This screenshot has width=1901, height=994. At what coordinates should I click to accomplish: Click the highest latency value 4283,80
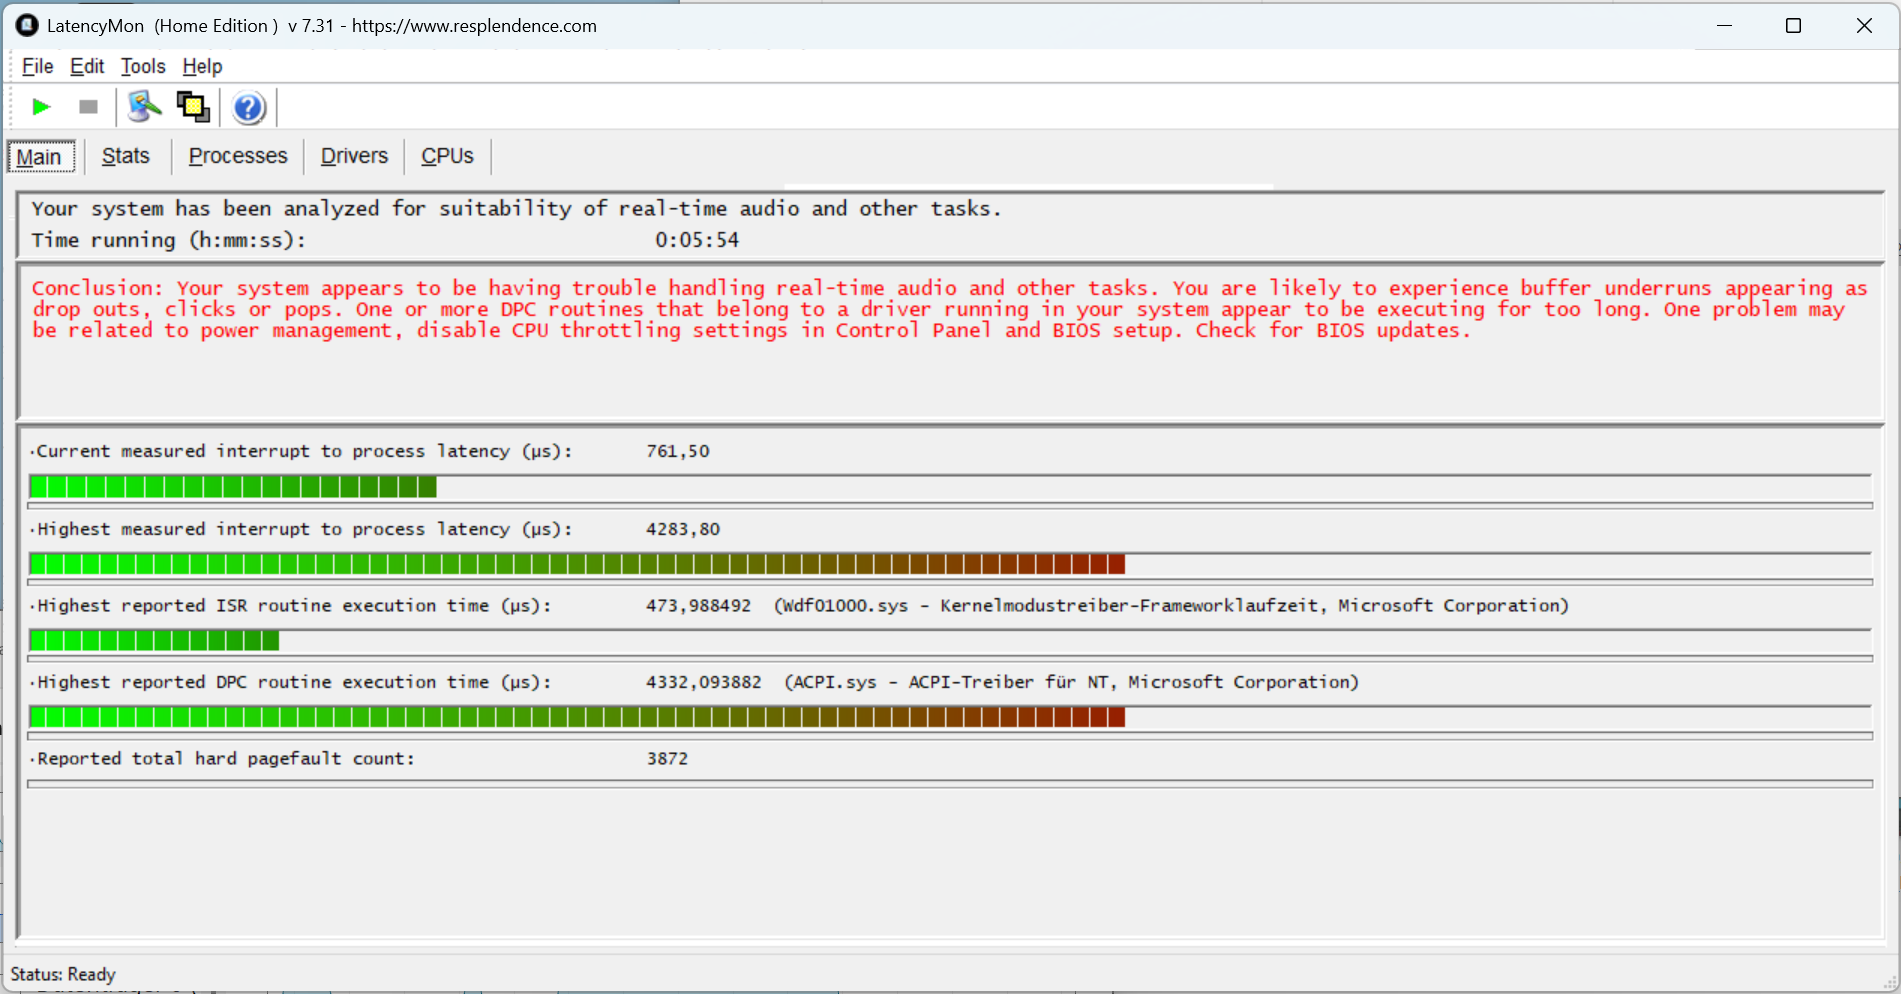click(682, 529)
